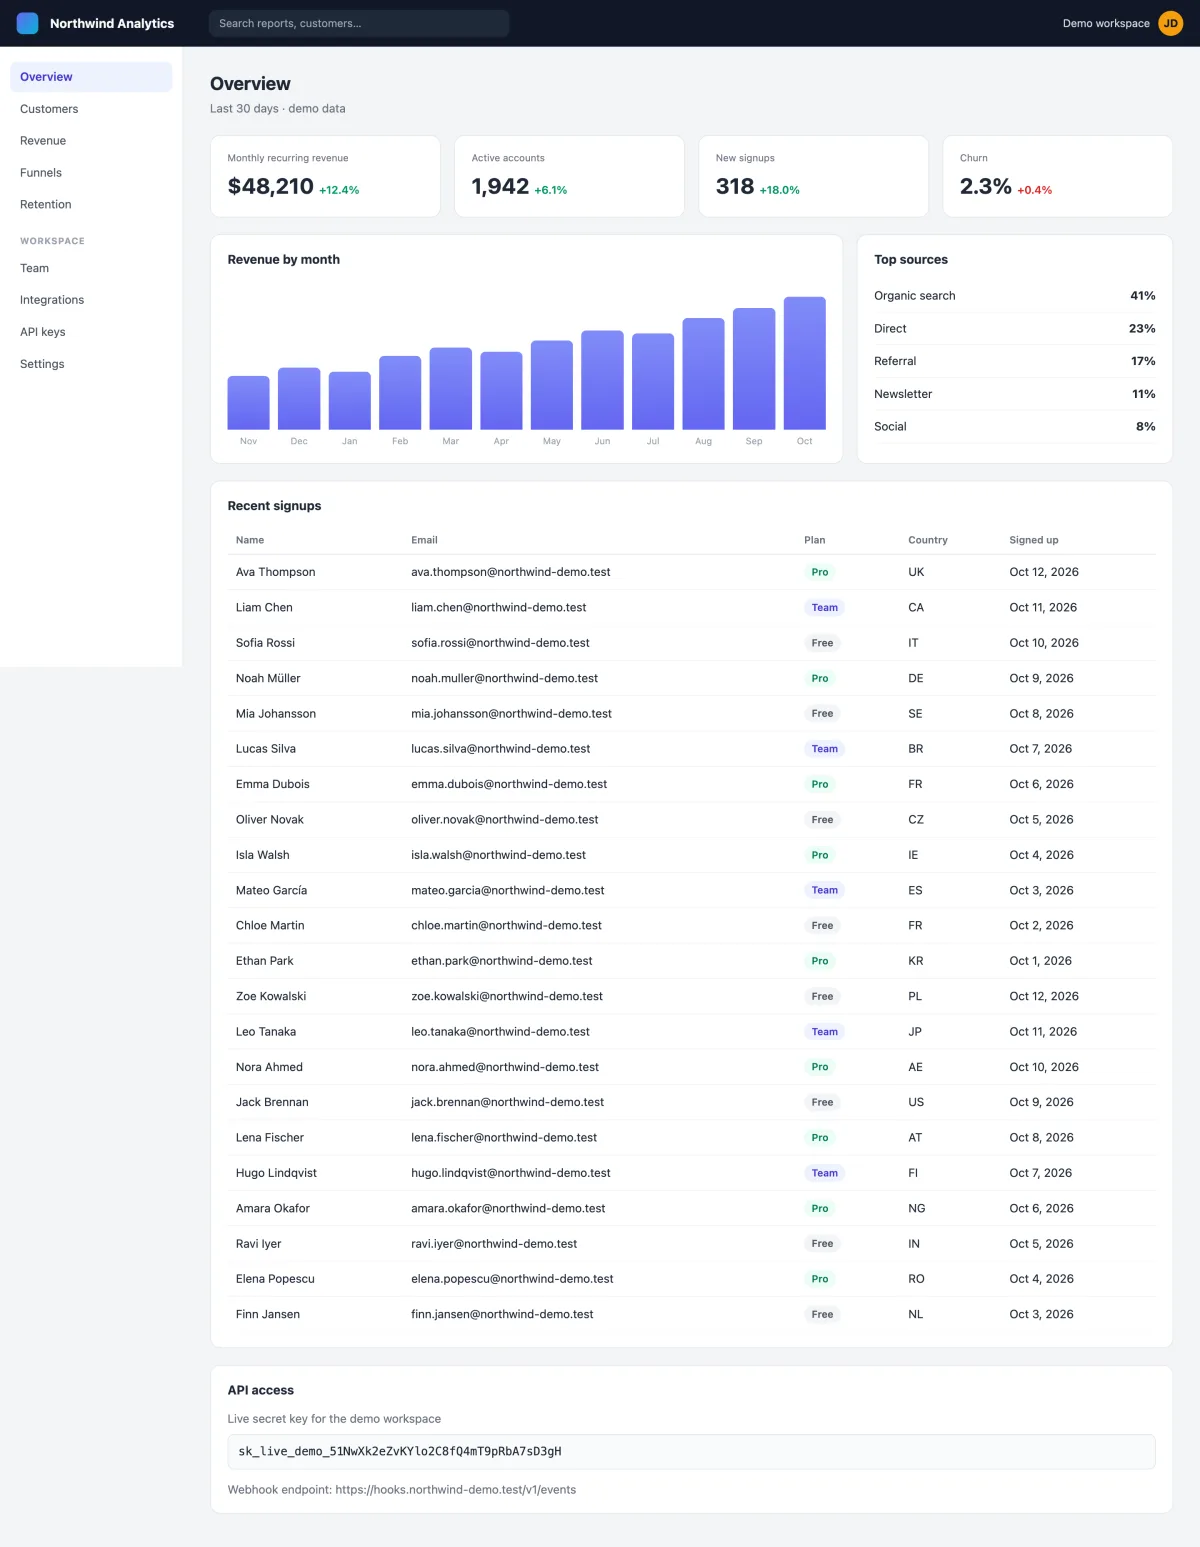The image size is (1200, 1547).
Task: Click the Organic search source row
Action: (x=1015, y=296)
